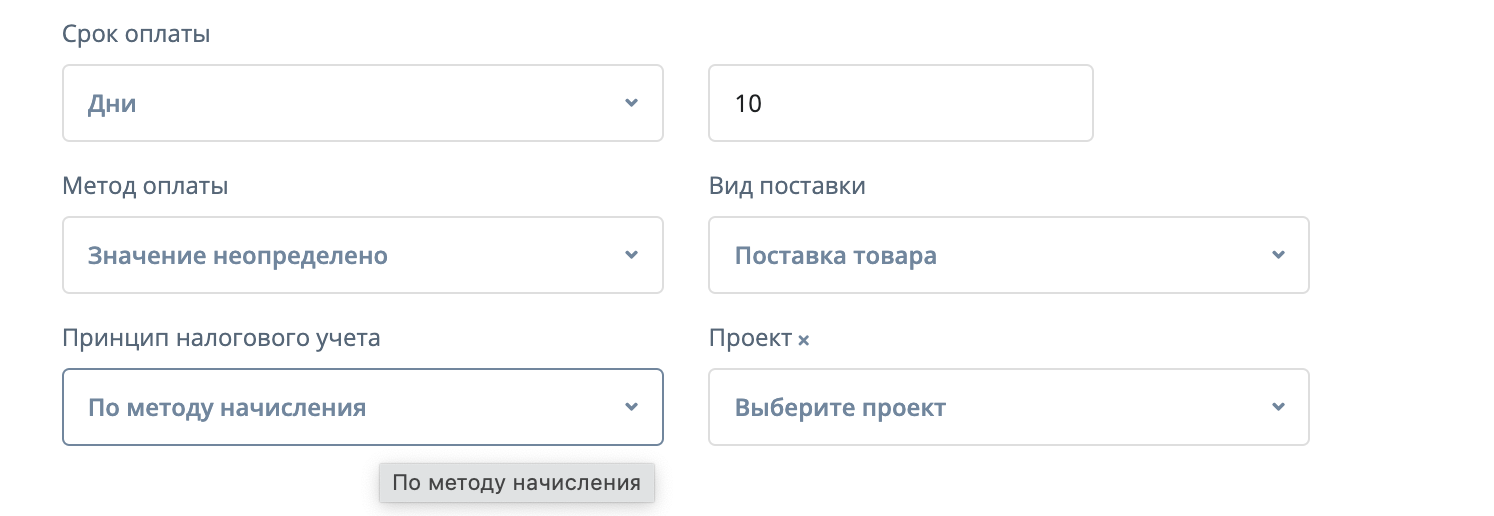This screenshot has width=1494, height=516.
Task: Click the Вид поставки label
Action: 786,186
